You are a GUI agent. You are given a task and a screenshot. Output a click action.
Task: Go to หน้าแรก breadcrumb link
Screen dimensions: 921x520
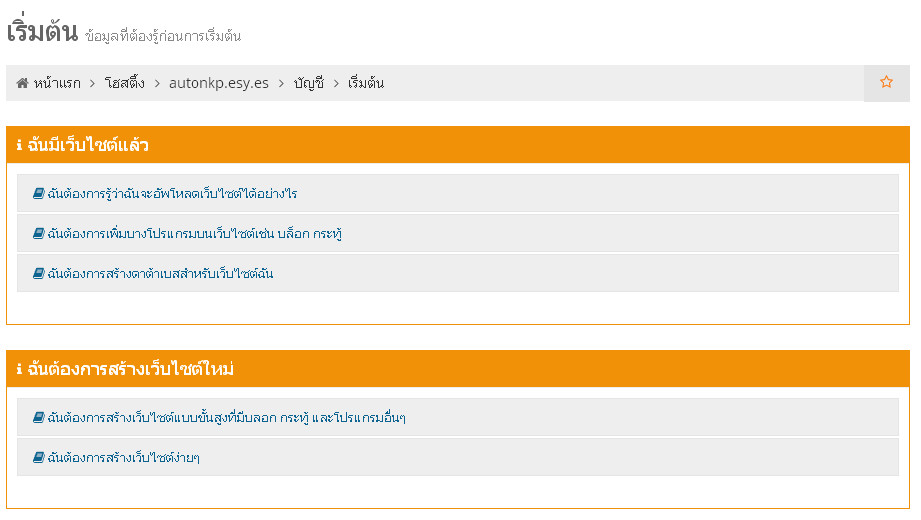click(x=56, y=83)
